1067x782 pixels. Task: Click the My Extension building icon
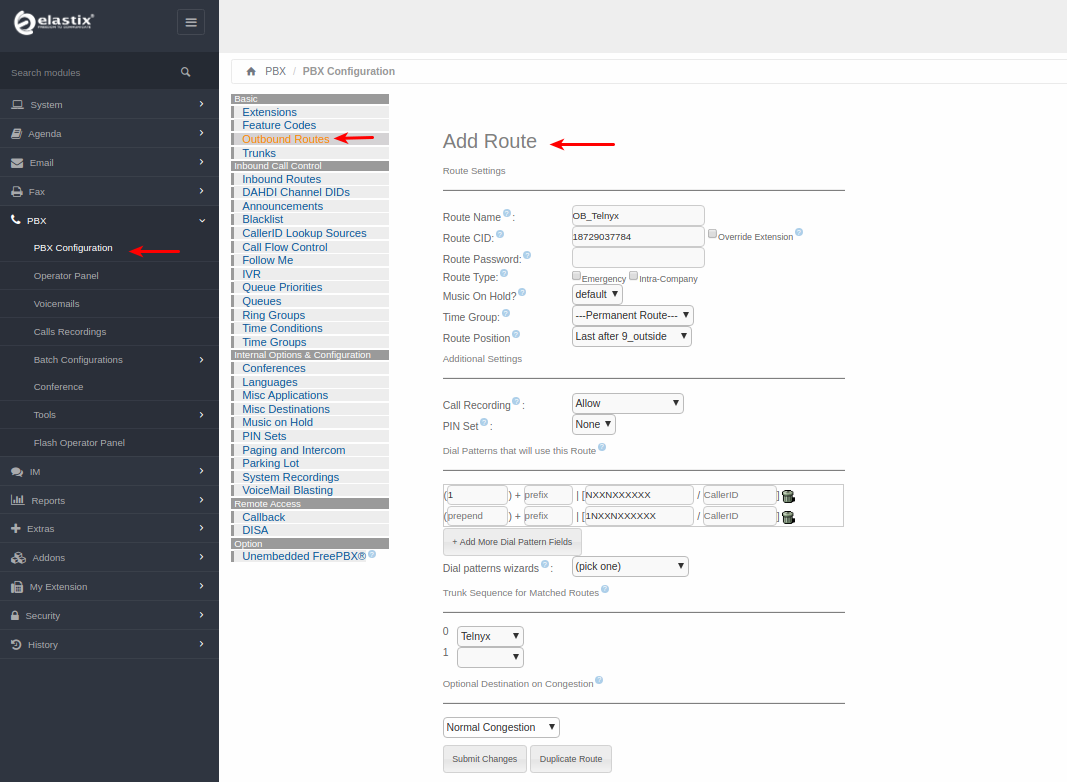(17, 587)
